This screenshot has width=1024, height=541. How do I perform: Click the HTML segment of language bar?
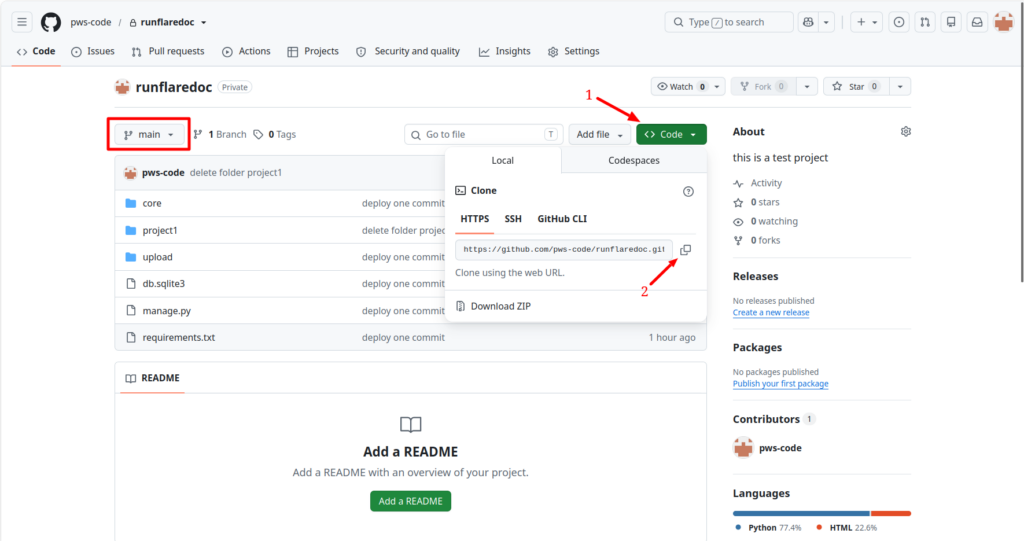[891, 514]
